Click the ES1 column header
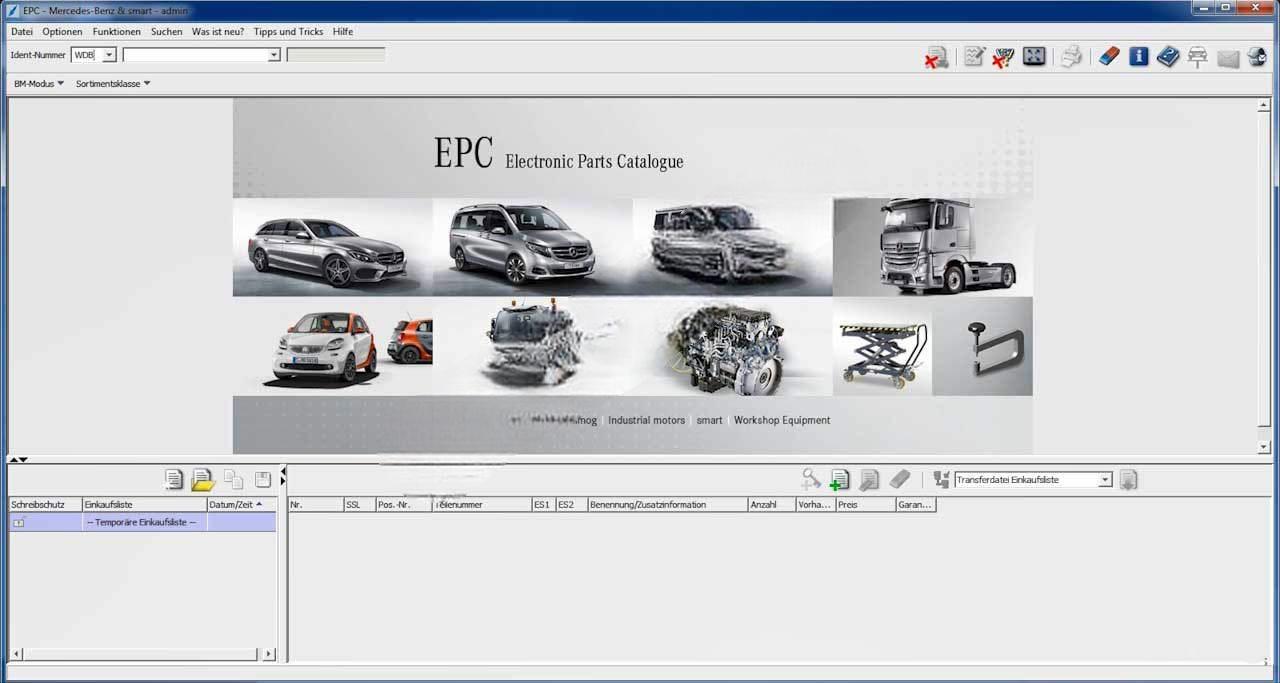Image resolution: width=1280 pixels, height=683 pixels. coord(544,505)
